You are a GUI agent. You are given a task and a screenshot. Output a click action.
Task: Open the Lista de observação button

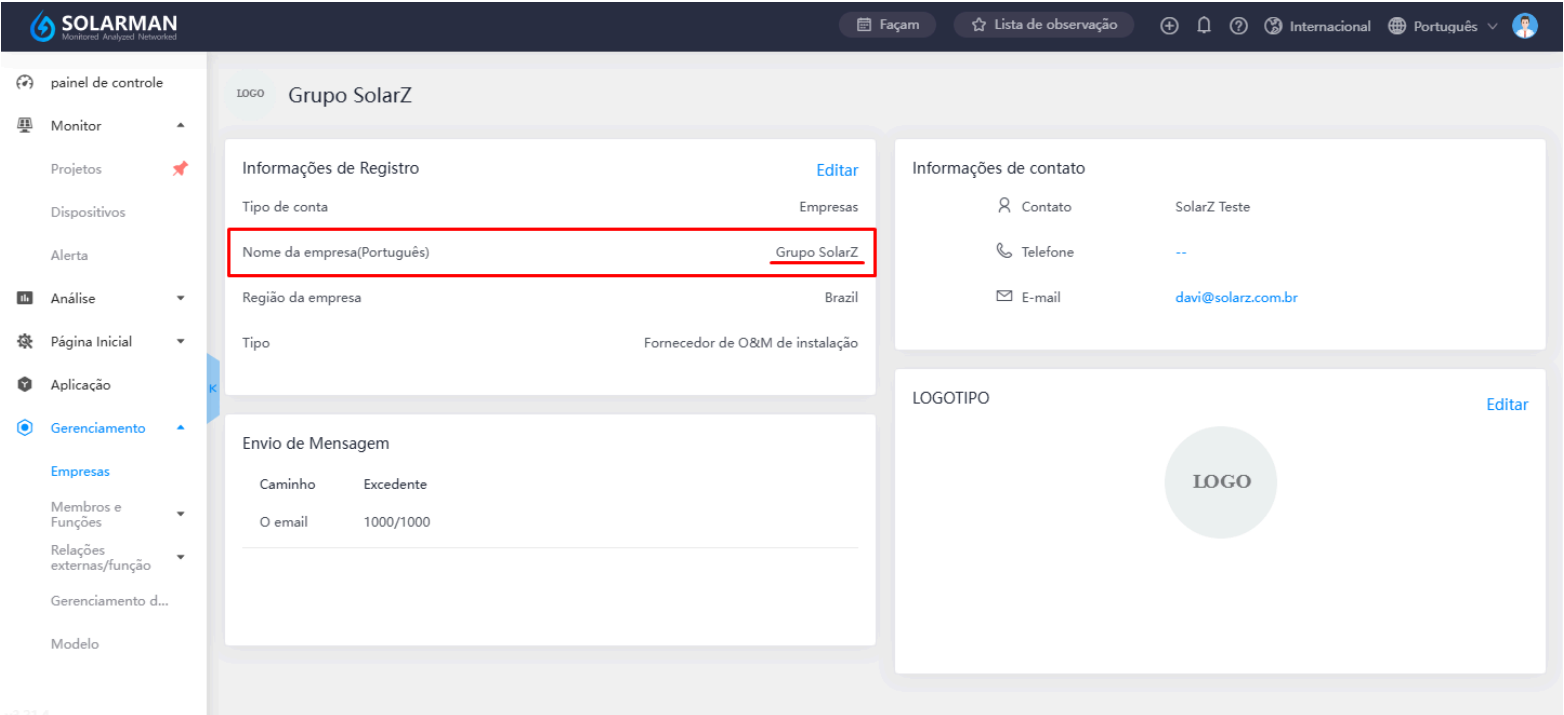pyautogui.click(x=1044, y=25)
